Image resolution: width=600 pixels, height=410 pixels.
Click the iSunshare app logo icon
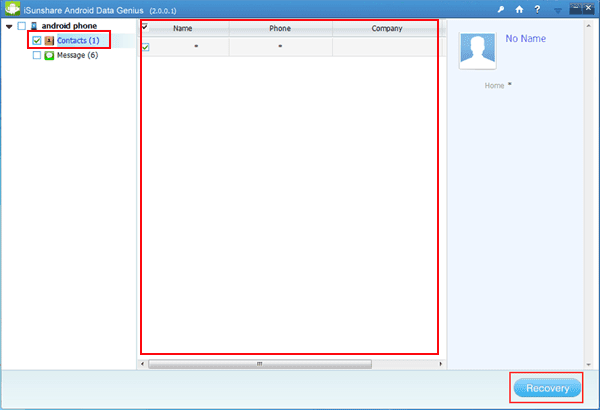point(12,8)
